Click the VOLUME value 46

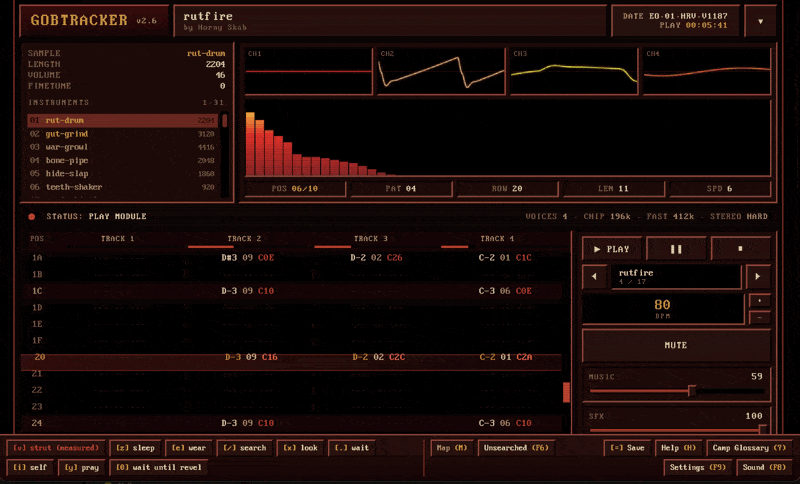coord(220,75)
